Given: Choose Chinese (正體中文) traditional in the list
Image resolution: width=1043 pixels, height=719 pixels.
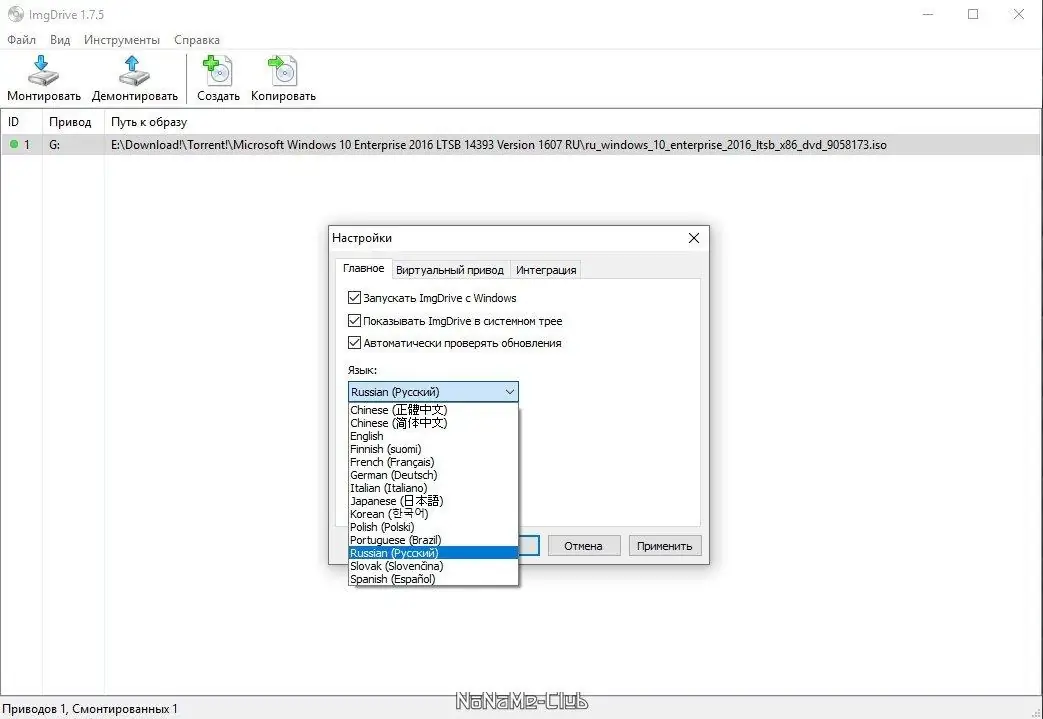Looking at the screenshot, I should (x=433, y=410).
